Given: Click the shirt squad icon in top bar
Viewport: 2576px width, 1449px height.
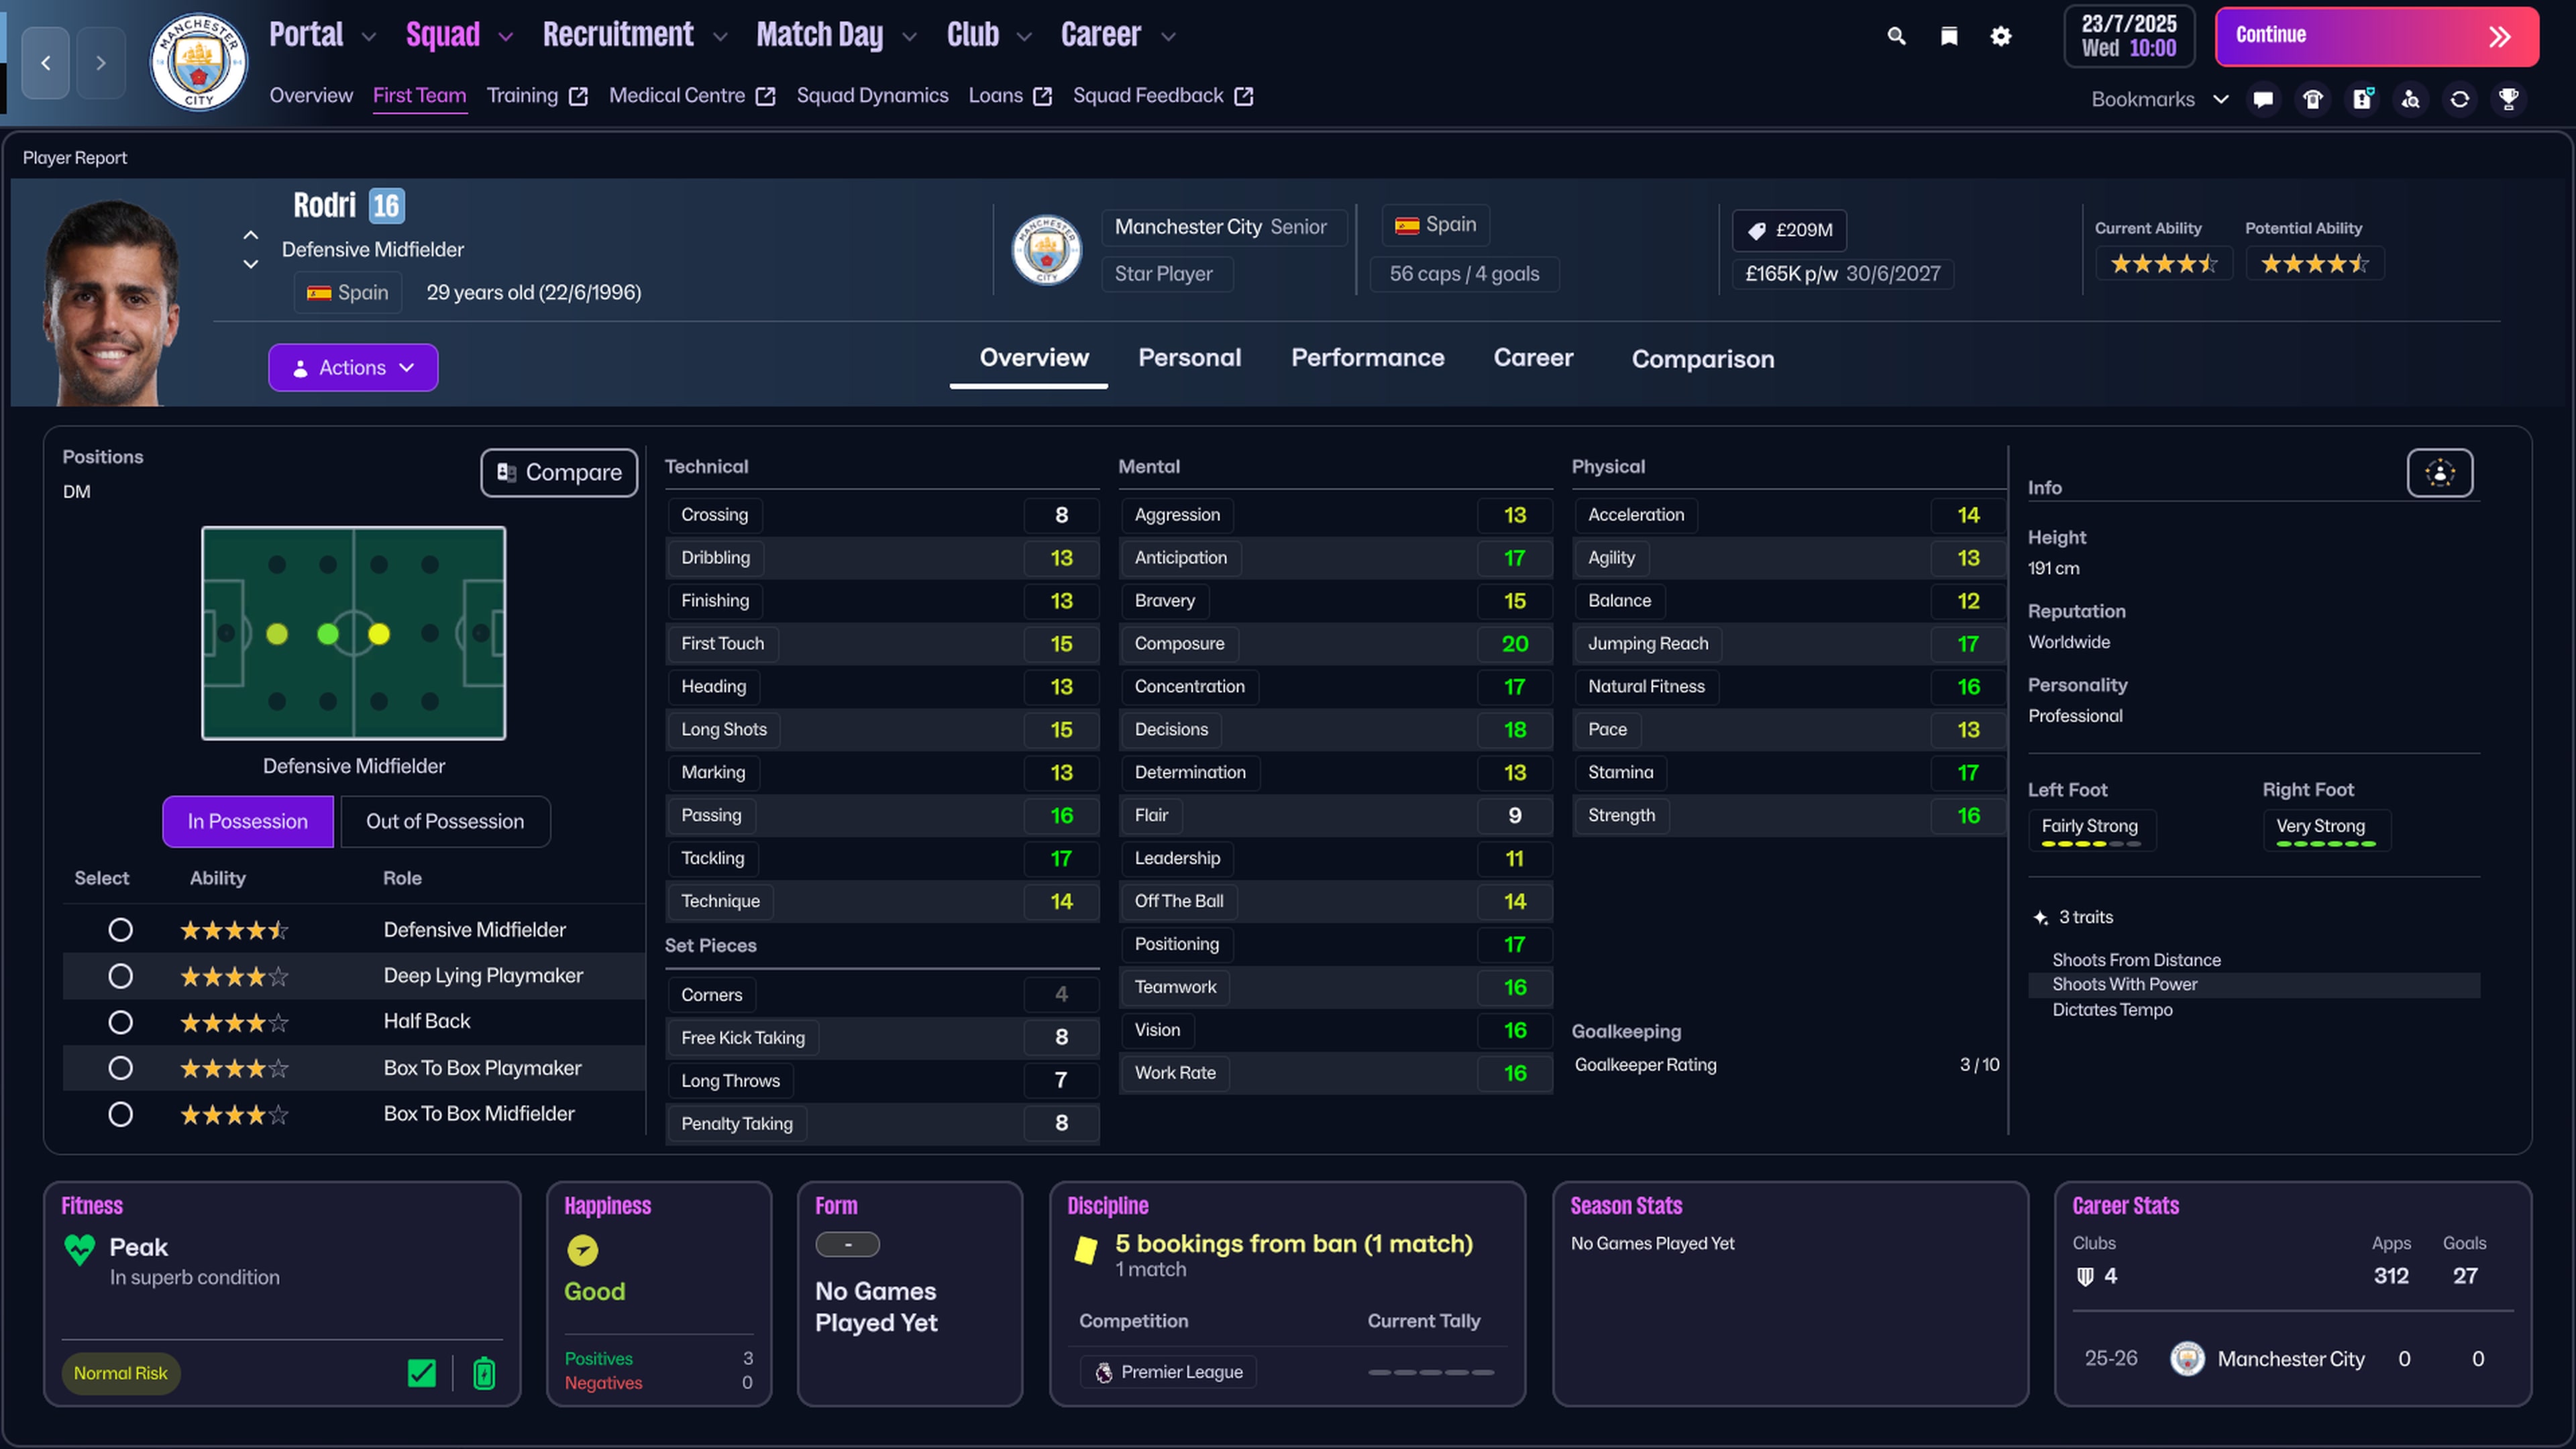Looking at the screenshot, I should click(2312, 99).
